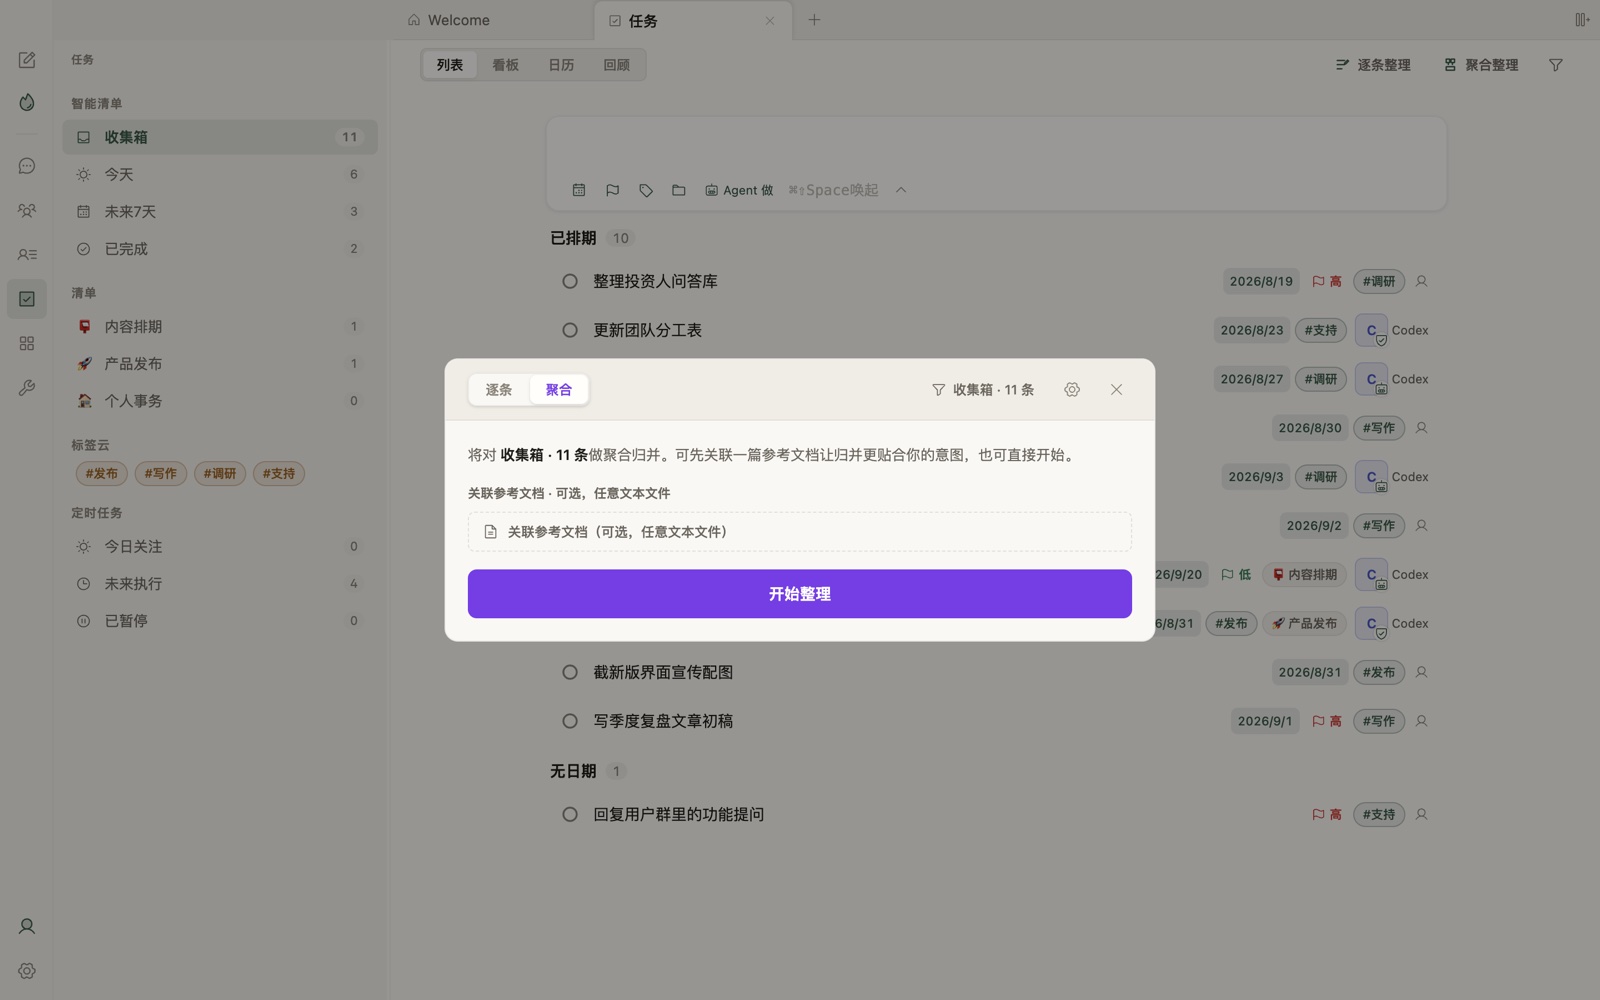Click 逐条整理 in top toolbar
Image resolution: width=1600 pixels, height=1000 pixels.
(x=1373, y=65)
